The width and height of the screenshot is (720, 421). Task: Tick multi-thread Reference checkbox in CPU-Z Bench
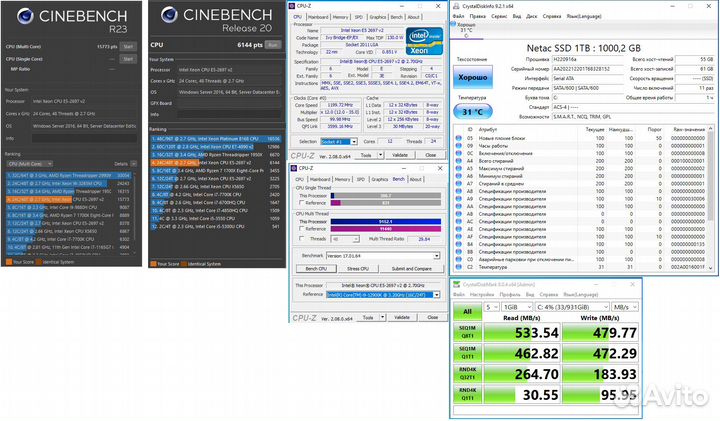[302, 228]
